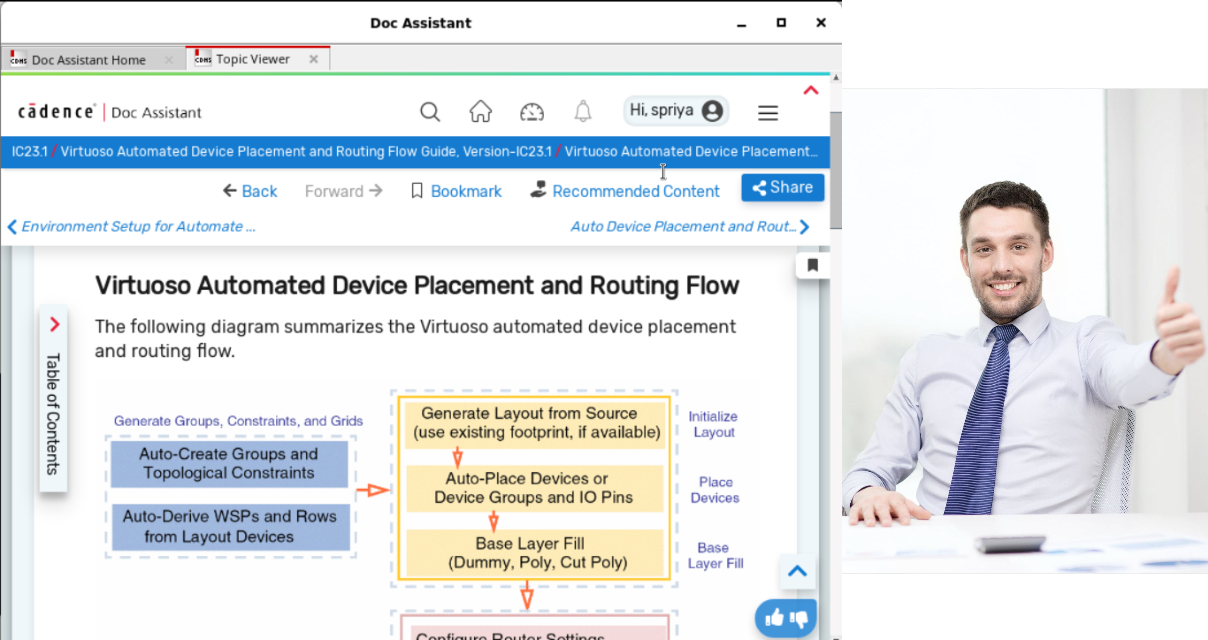Expand the Table of Contents panel
1208x640 pixels.
tap(53, 324)
